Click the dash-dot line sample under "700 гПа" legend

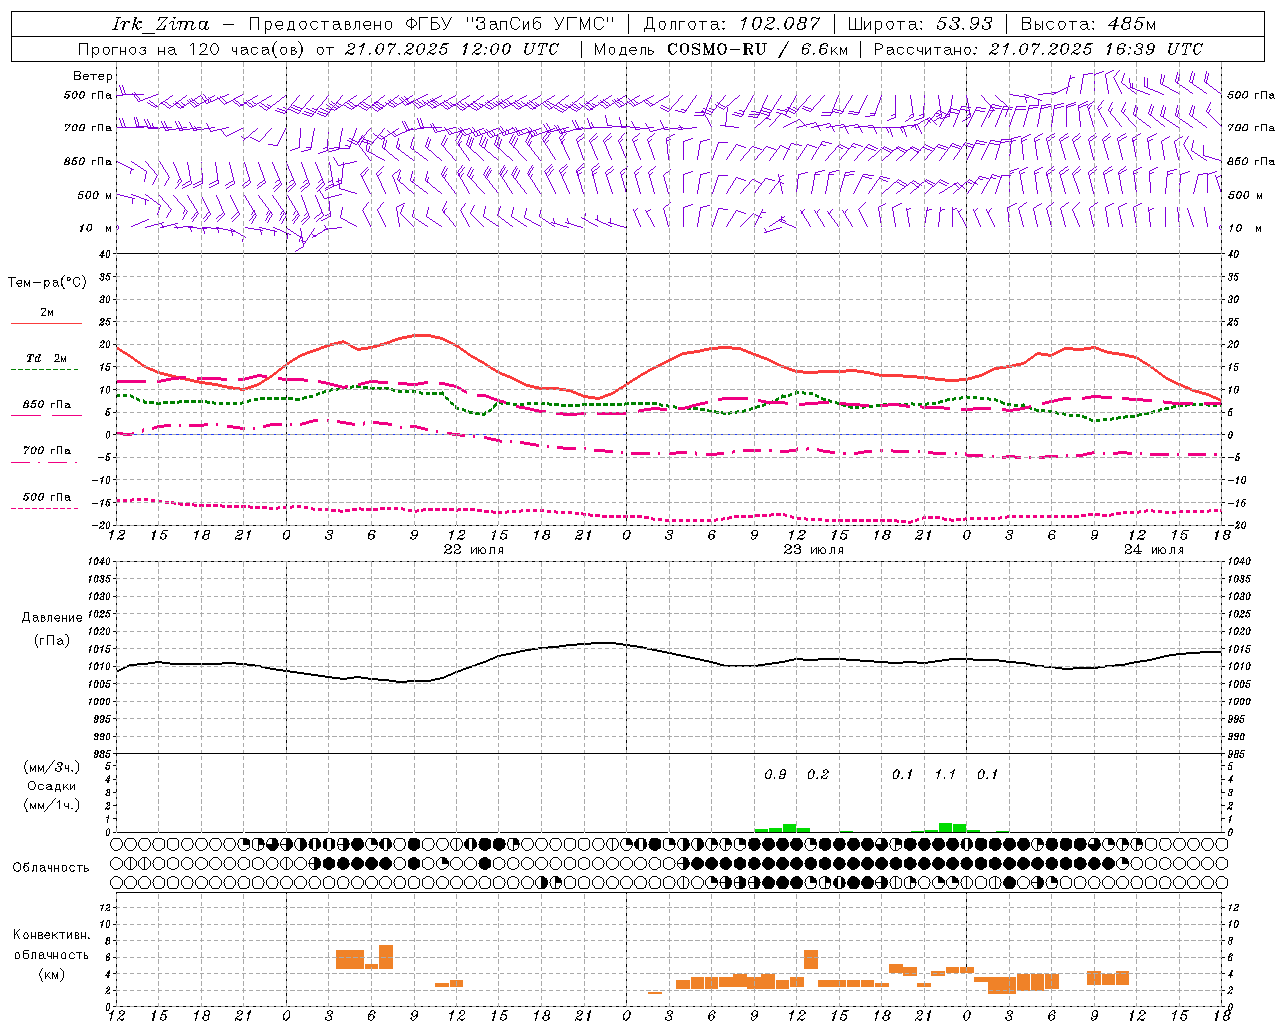click(x=46, y=463)
